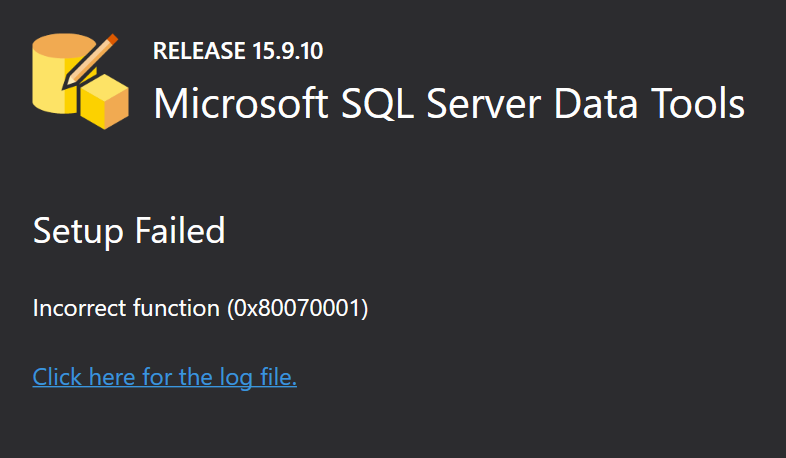This screenshot has width=786, height=458.
Task: Click the word Tools in the title
Action: (698, 104)
